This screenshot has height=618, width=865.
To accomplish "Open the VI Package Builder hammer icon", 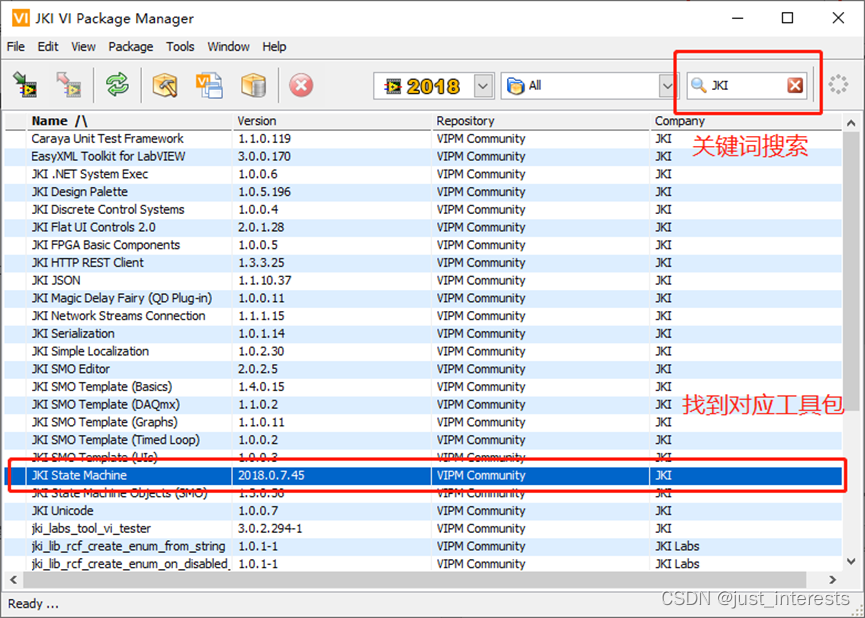I will point(164,85).
